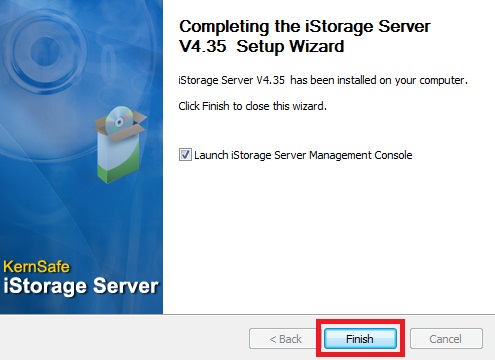
Task: Click the Finish button
Action: click(360, 339)
